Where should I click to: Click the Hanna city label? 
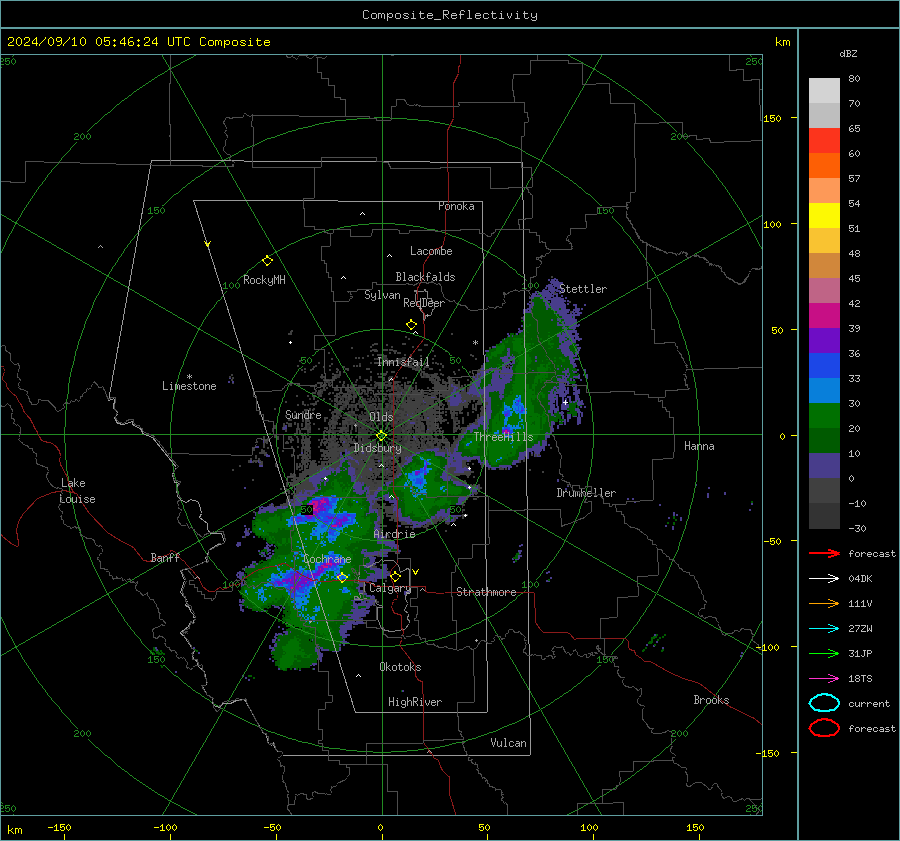pos(699,446)
